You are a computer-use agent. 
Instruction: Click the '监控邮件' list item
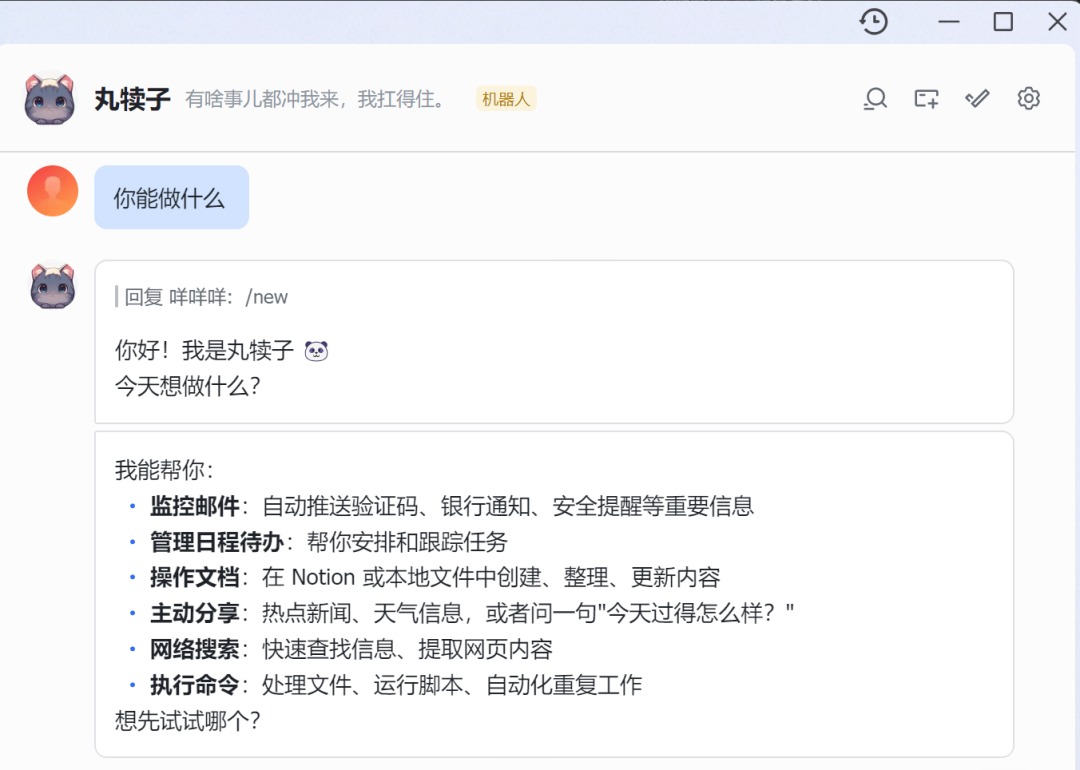coord(195,506)
